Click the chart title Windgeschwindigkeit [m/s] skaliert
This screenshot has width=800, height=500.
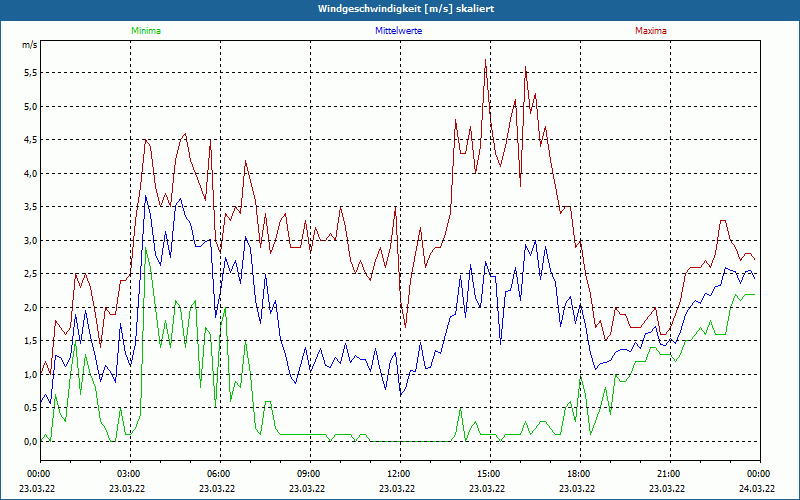tap(406, 9)
